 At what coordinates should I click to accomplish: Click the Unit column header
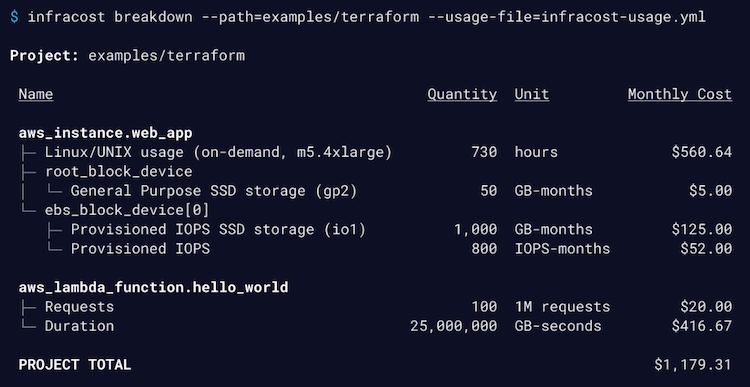coord(532,94)
